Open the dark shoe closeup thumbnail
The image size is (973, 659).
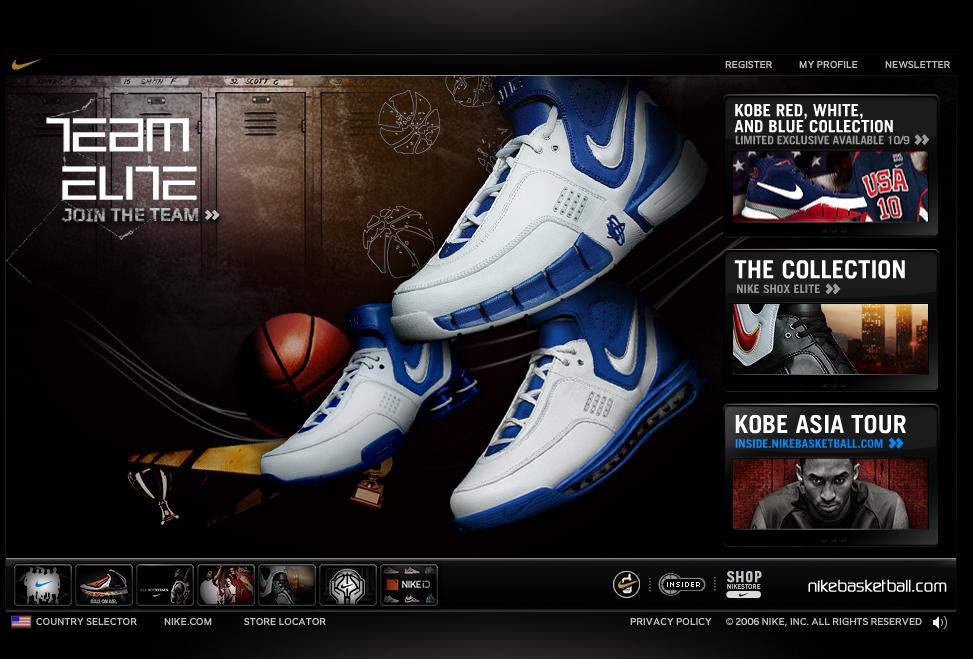[x=287, y=585]
